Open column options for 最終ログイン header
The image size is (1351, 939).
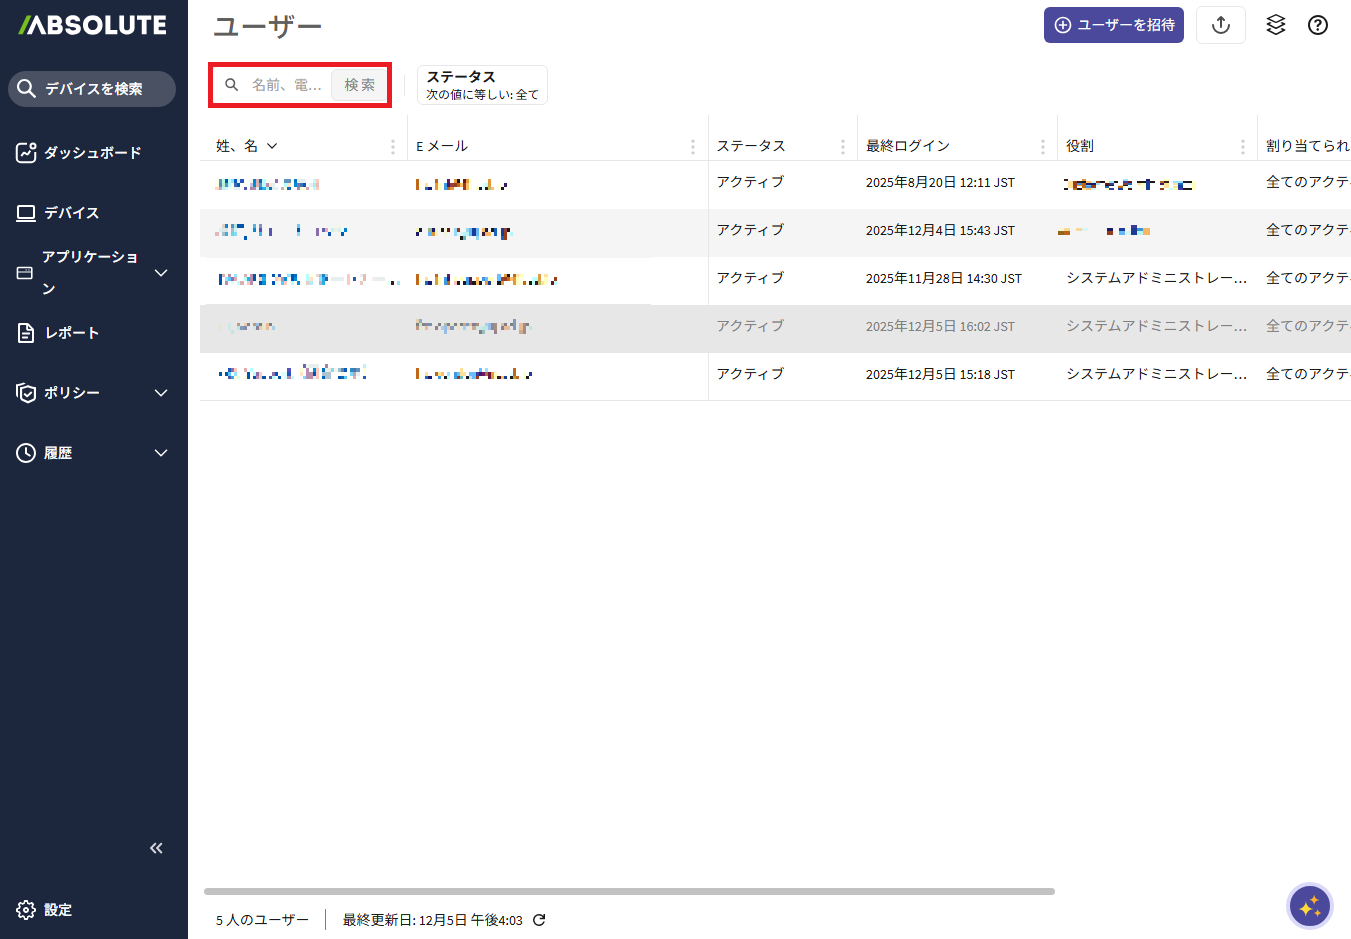(1042, 147)
